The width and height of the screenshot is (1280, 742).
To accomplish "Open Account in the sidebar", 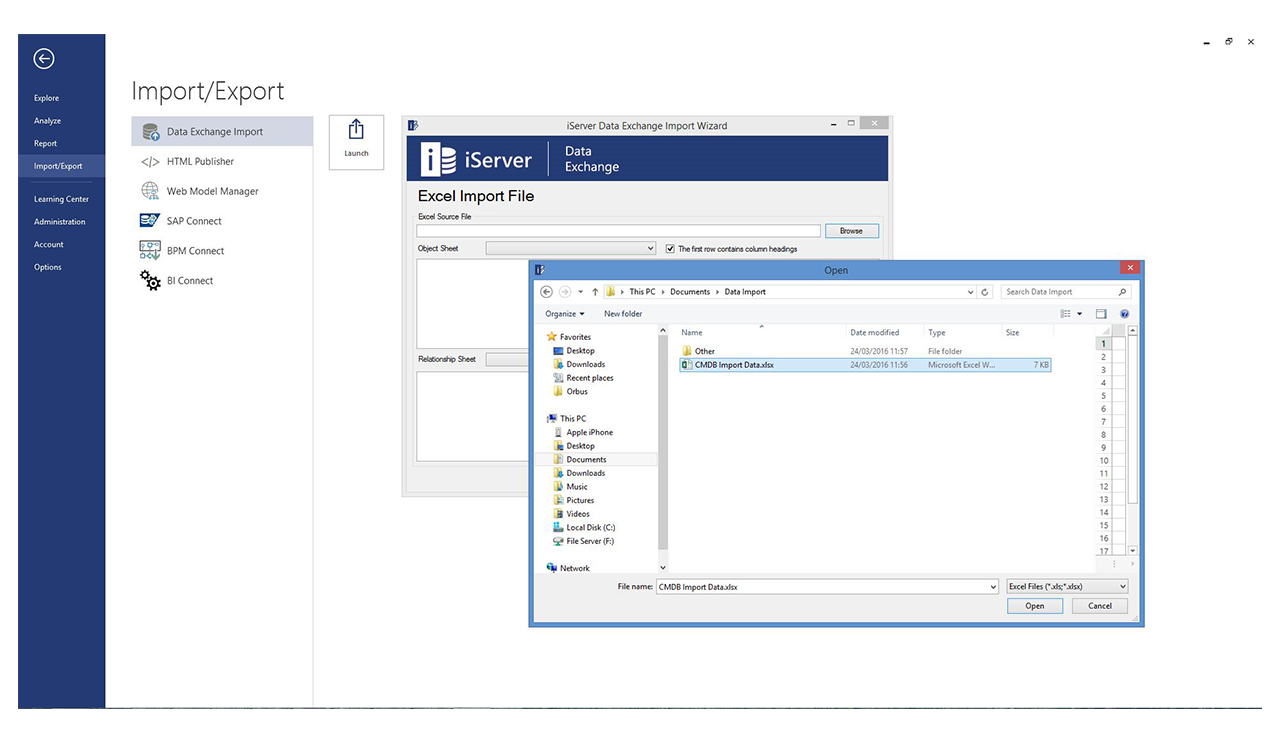I will [x=49, y=244].
